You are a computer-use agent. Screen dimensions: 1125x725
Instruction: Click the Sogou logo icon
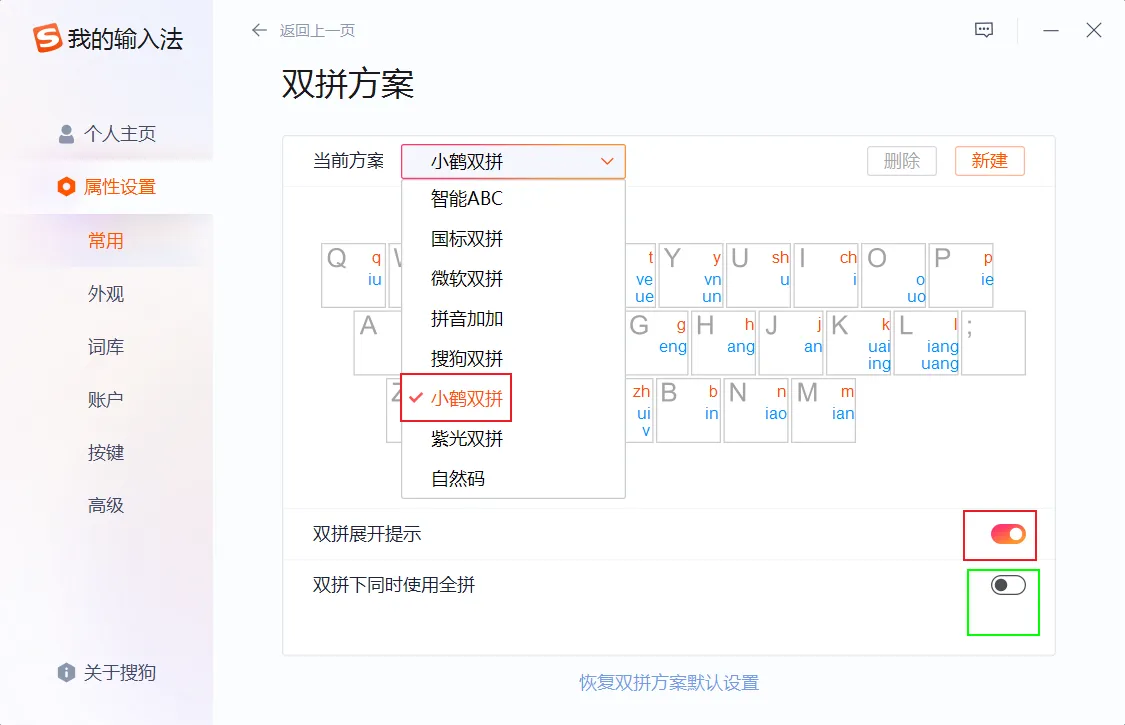47,39
